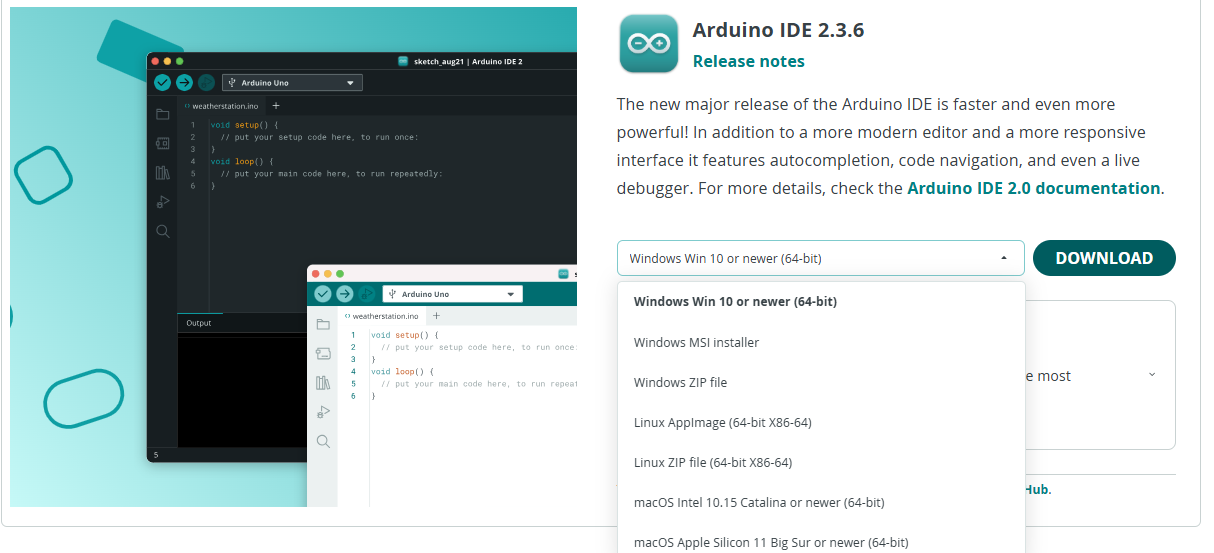Expand the chevron on the right info panel
1214x553 pixels.
tap(1152, 375)
